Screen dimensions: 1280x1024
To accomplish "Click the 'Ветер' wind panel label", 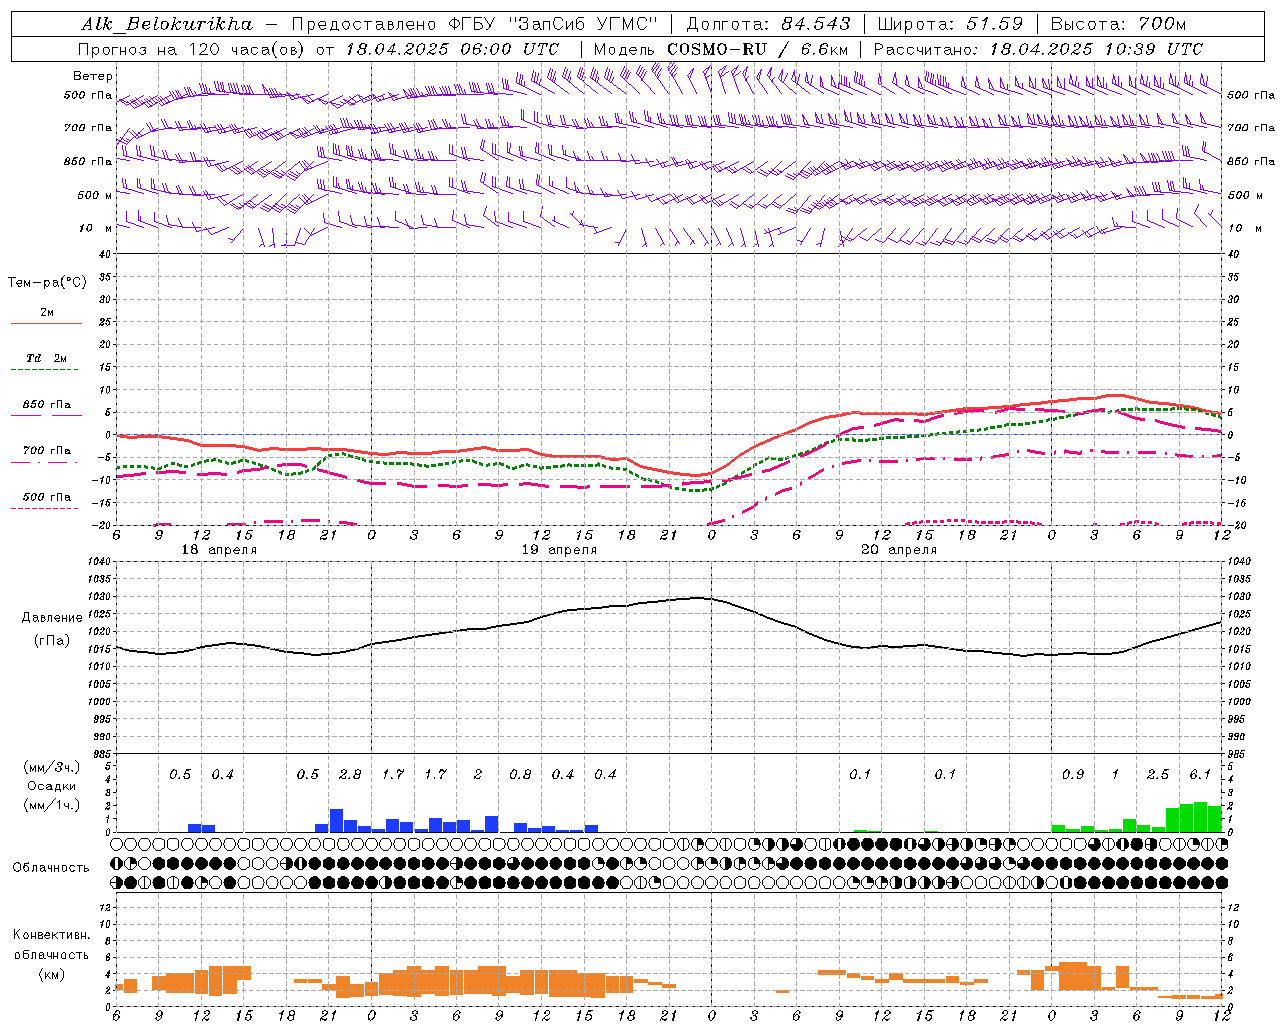I will coord(93,76).
